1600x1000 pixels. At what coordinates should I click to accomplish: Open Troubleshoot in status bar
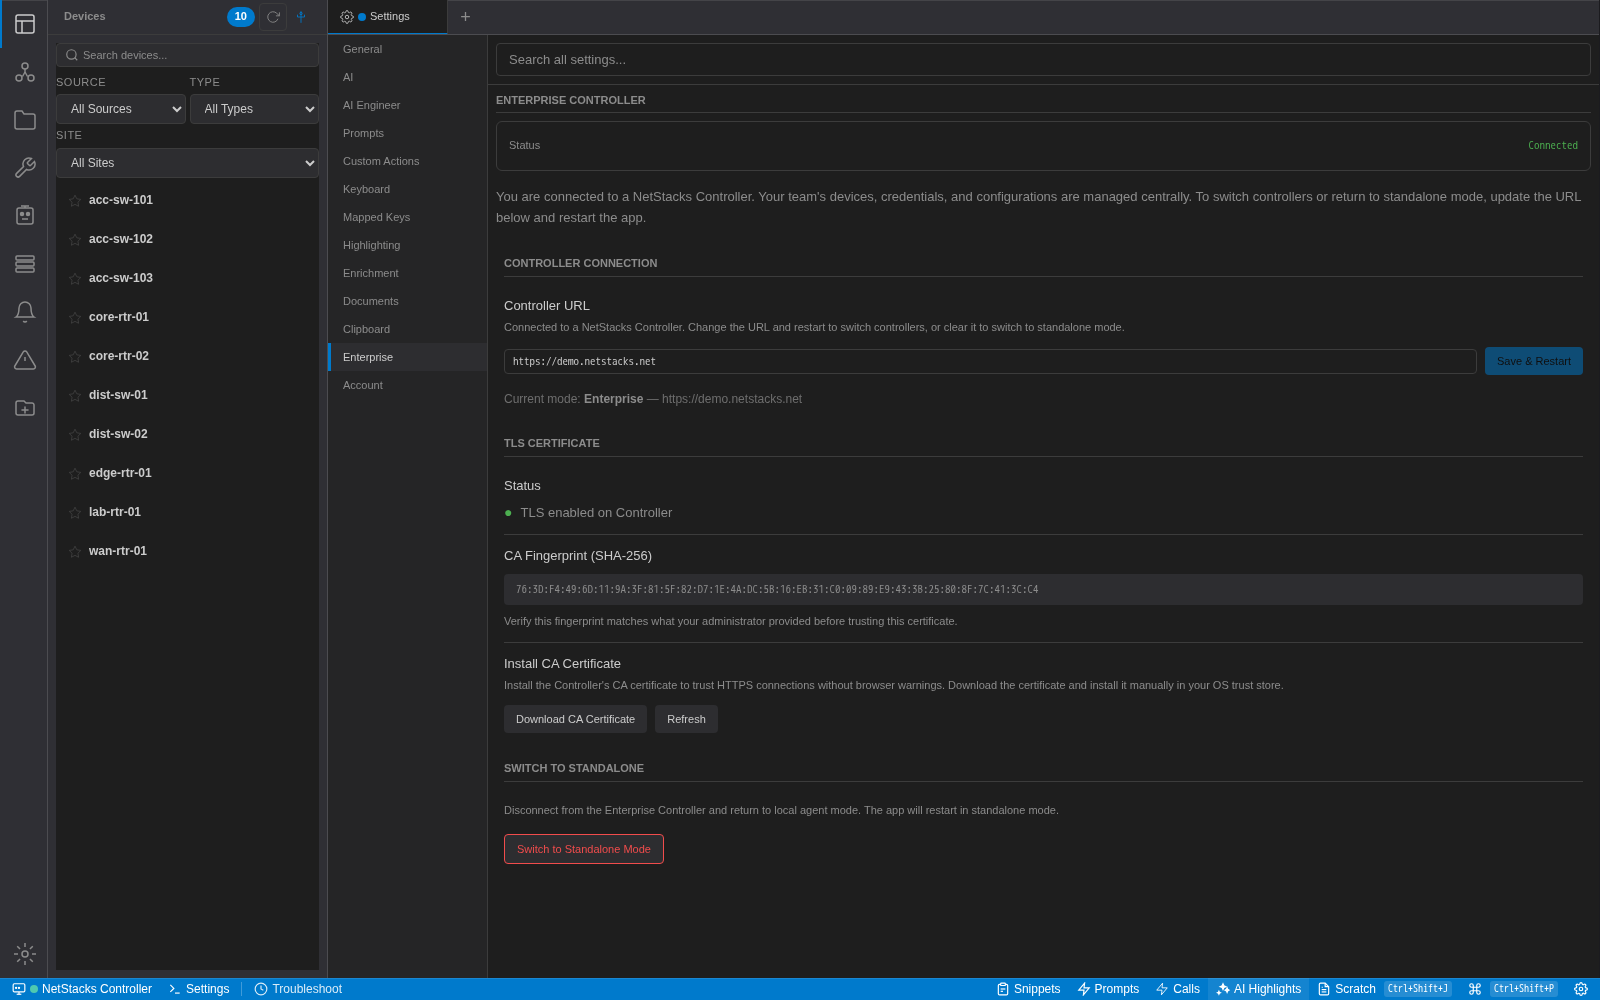[298, 989]
